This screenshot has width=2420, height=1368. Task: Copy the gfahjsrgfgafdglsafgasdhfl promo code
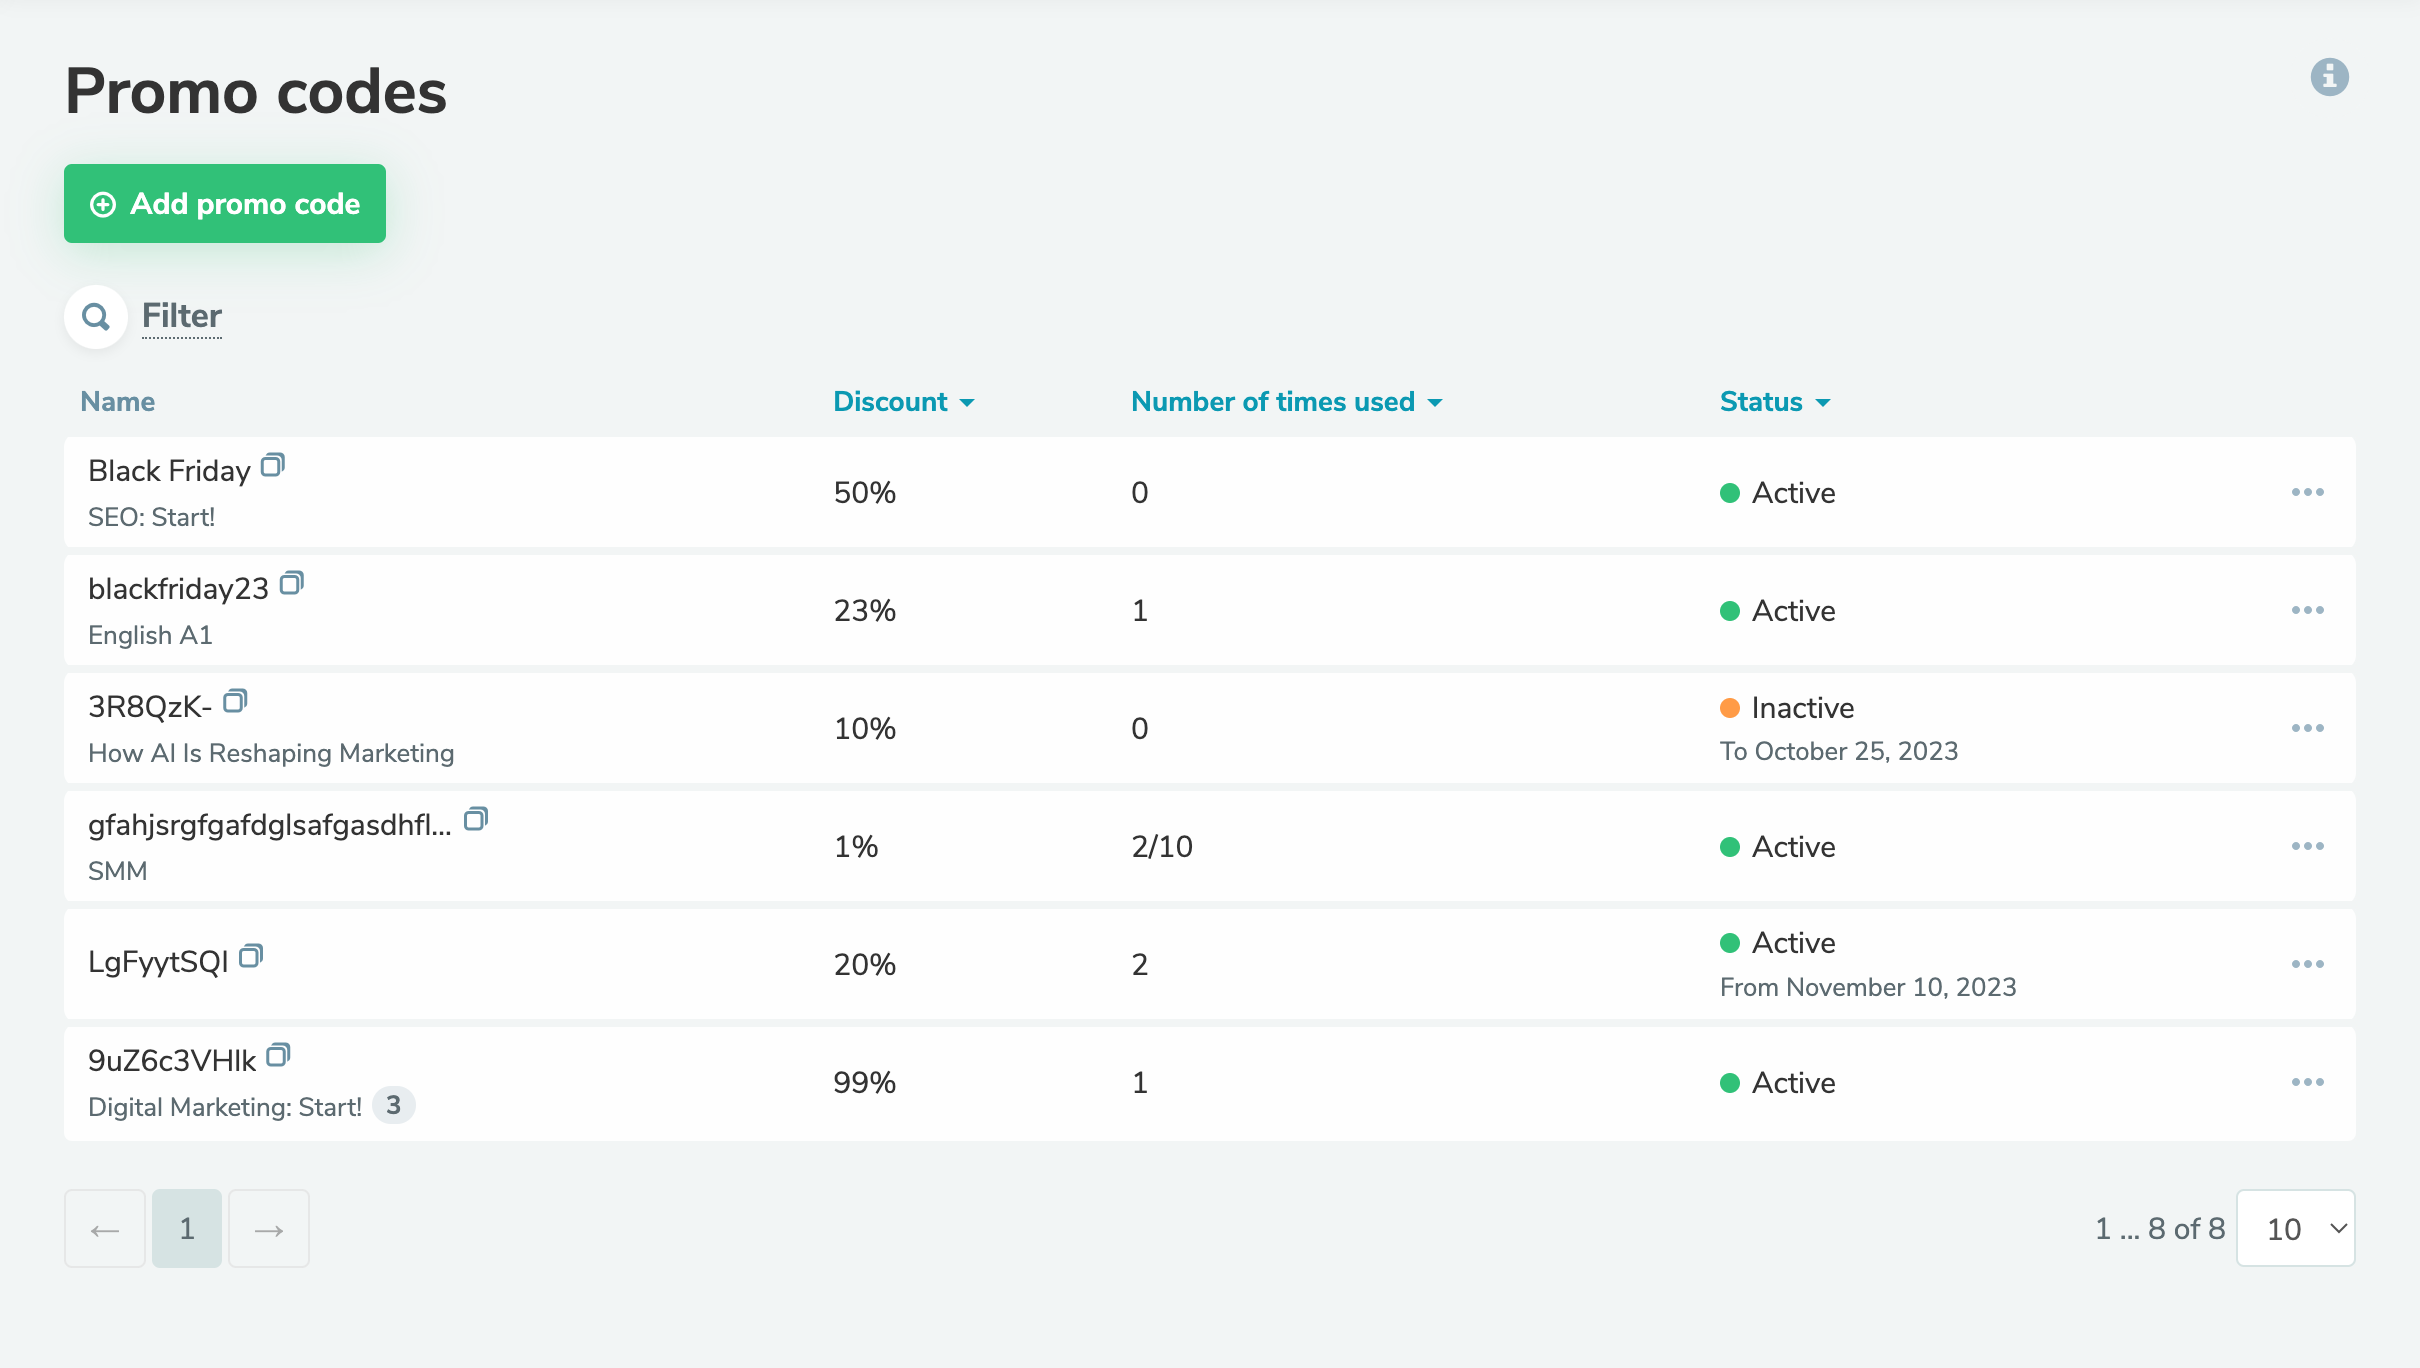(x=476, y=820)
